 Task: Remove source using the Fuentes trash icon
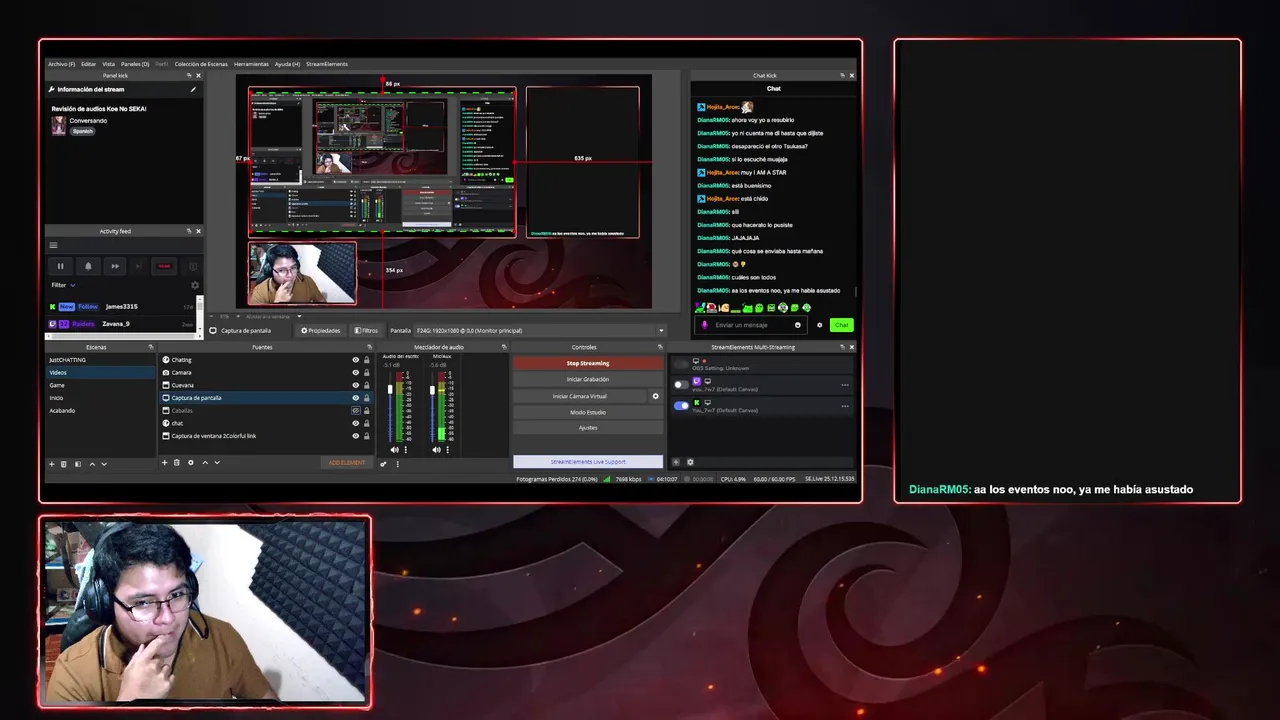(177, 462)
